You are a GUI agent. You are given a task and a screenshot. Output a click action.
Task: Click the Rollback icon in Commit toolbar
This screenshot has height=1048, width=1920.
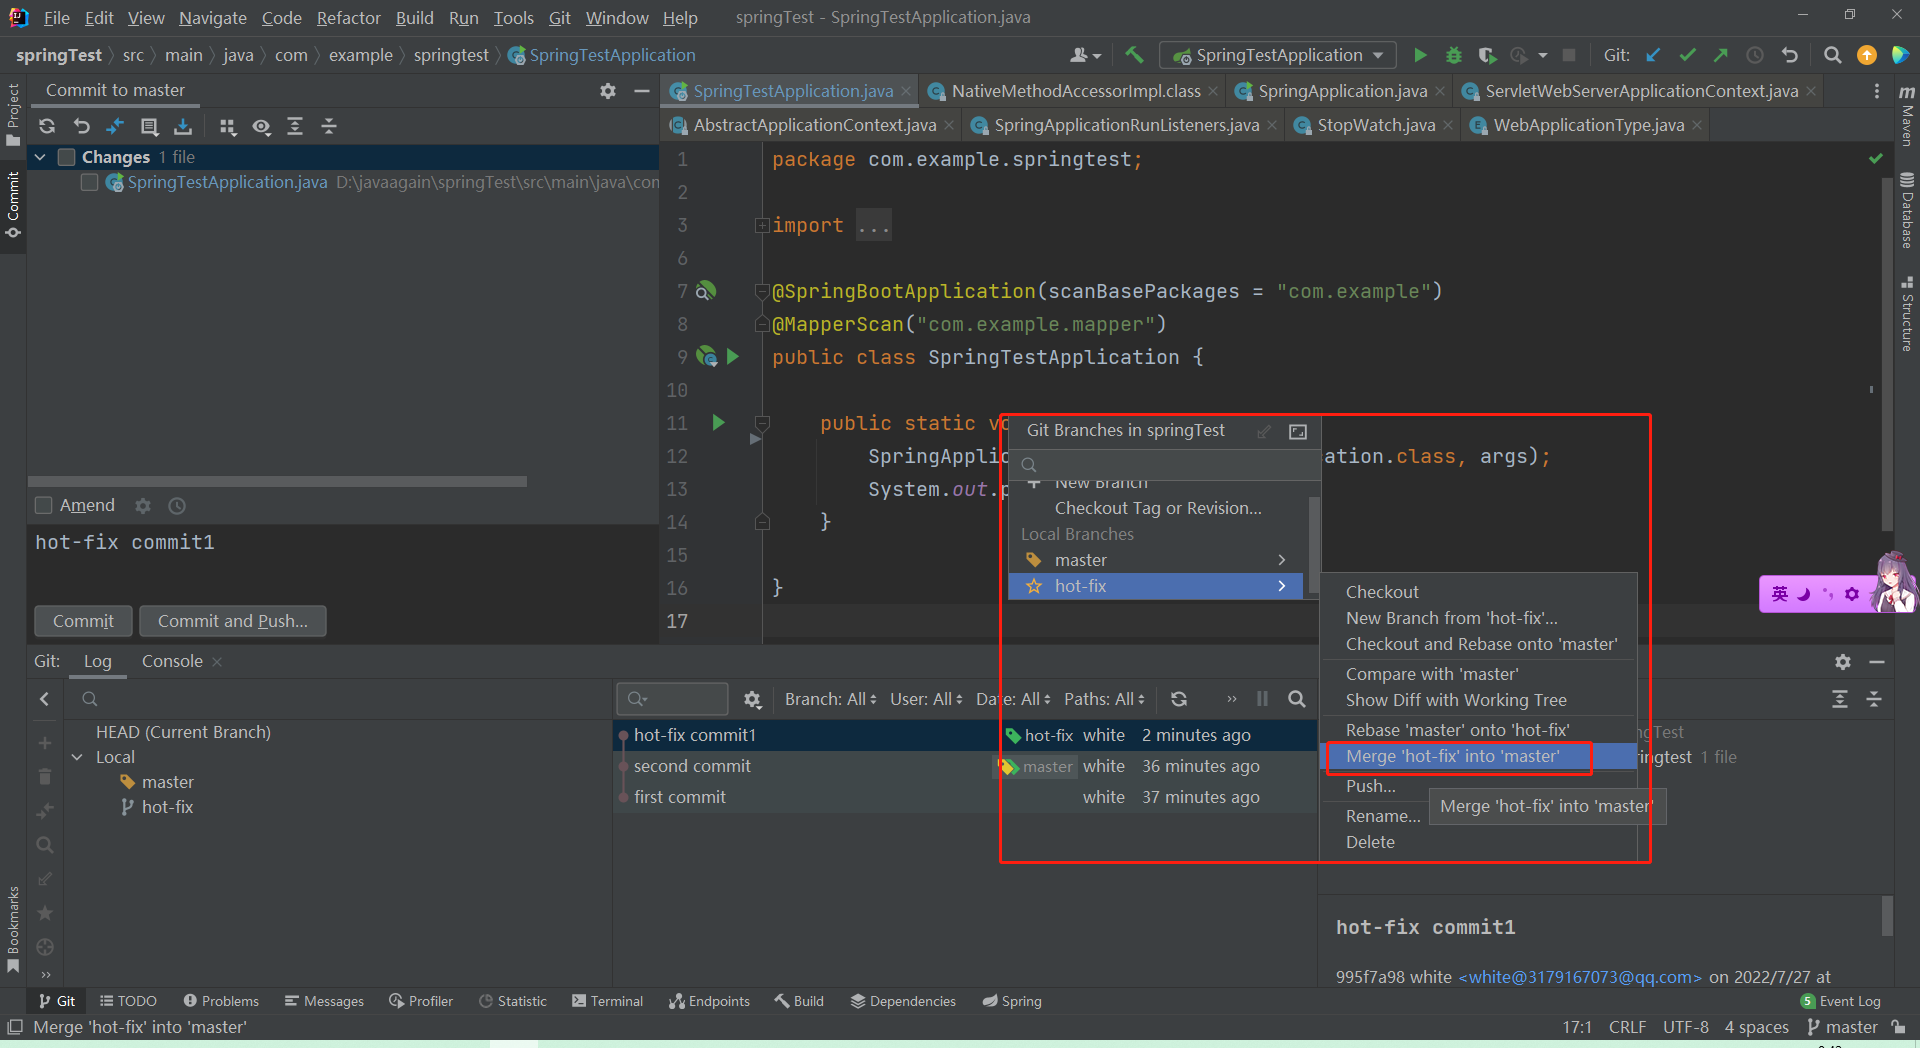pos(81,126)
